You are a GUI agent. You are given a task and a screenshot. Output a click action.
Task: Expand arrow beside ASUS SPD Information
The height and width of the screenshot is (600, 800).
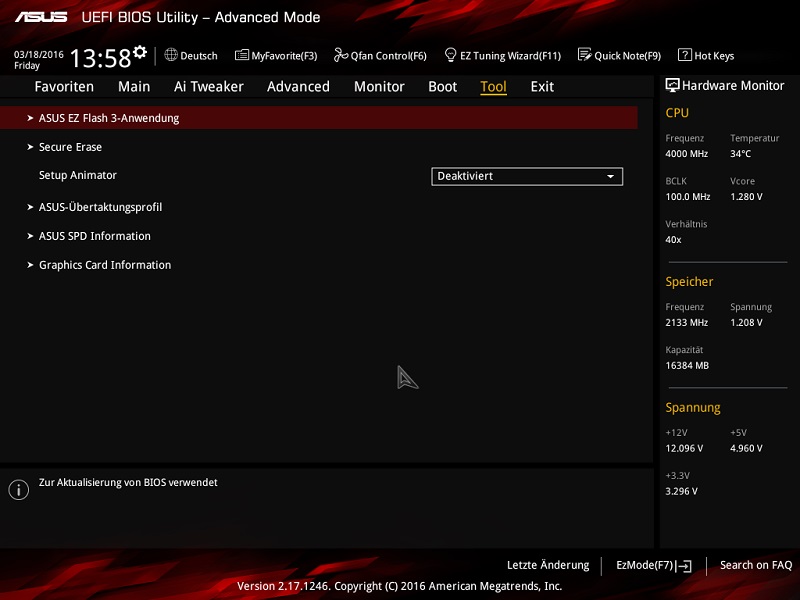(30, 236)
